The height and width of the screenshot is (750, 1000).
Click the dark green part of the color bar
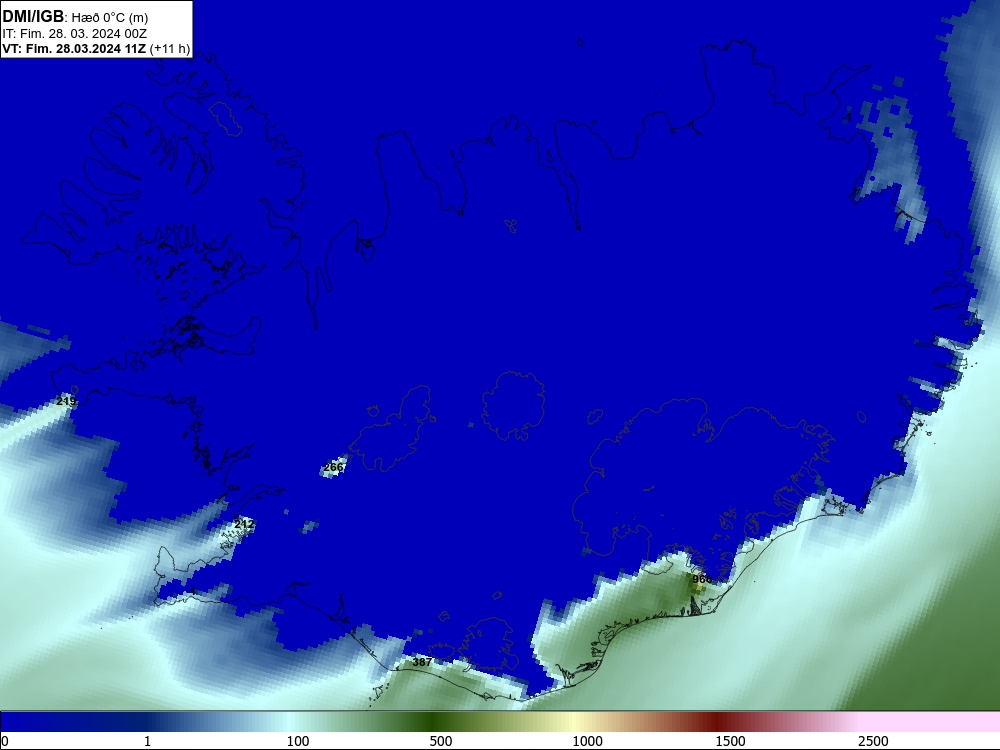[434, 722]
